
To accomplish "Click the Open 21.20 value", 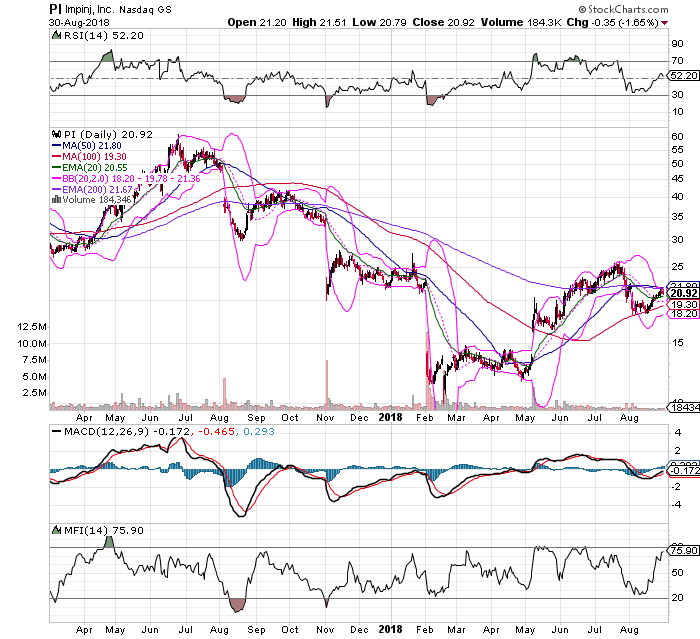I will tap(257, 22).
